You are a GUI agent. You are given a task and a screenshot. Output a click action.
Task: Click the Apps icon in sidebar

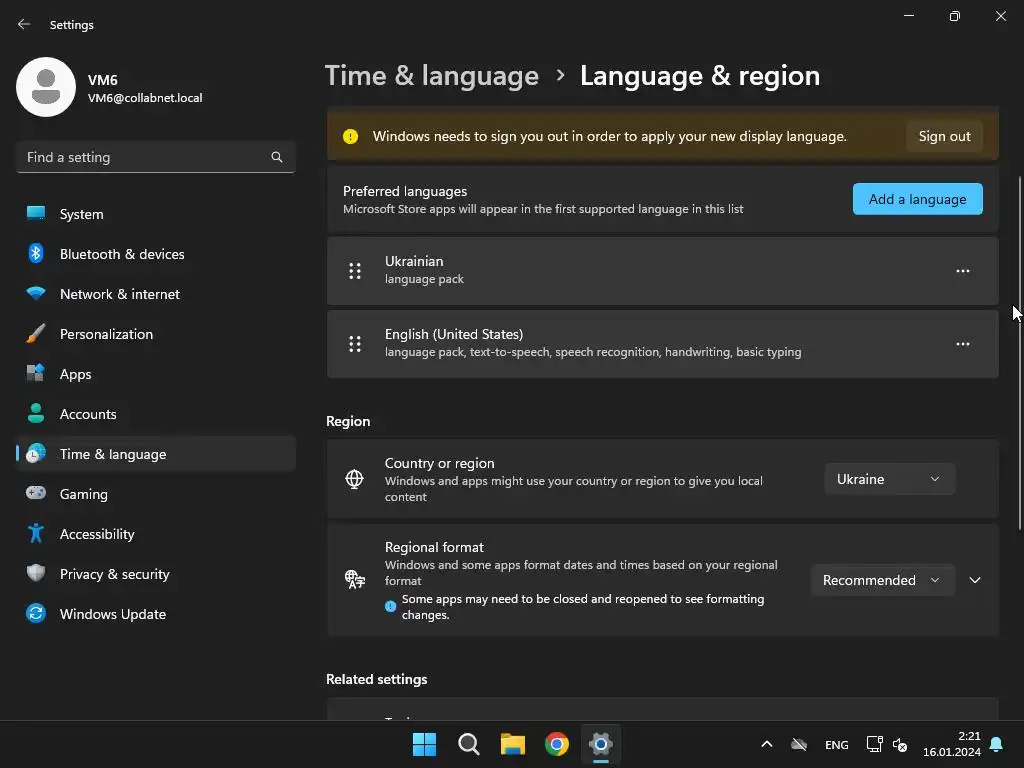point(36,373)
